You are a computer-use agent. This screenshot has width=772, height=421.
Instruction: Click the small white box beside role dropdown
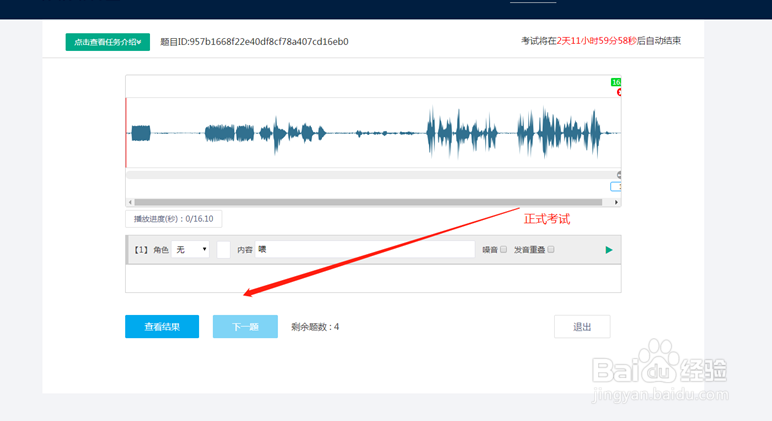click(224, 250)
